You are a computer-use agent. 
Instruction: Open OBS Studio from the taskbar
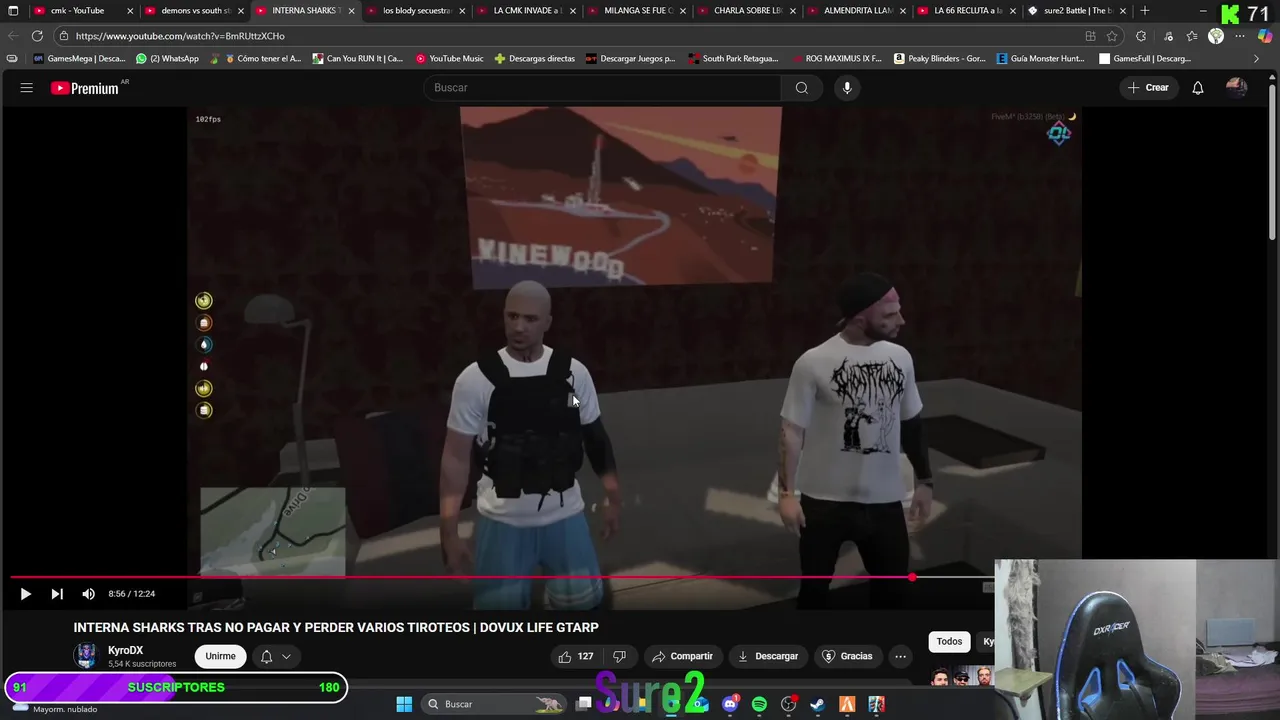tap(789, 704)
